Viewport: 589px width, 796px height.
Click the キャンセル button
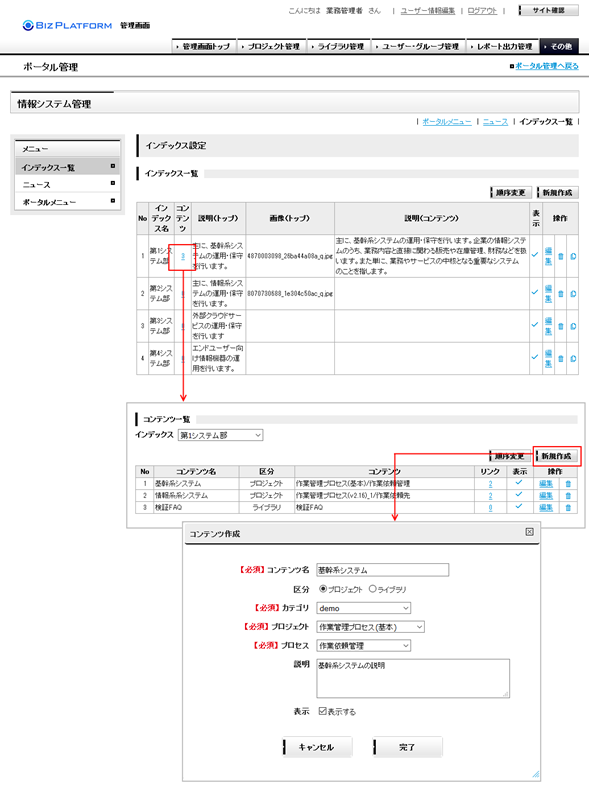click(316, 747)
